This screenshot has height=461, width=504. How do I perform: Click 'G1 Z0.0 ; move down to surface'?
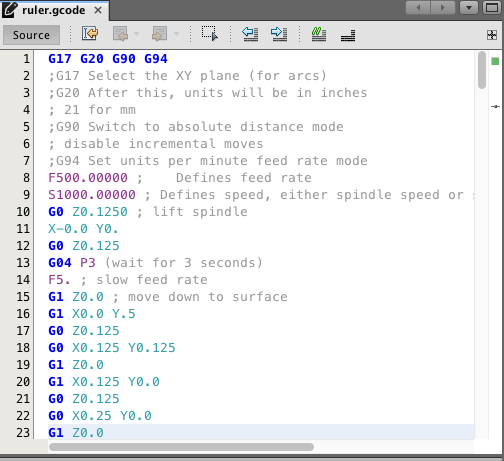click(x=168, y=297)
